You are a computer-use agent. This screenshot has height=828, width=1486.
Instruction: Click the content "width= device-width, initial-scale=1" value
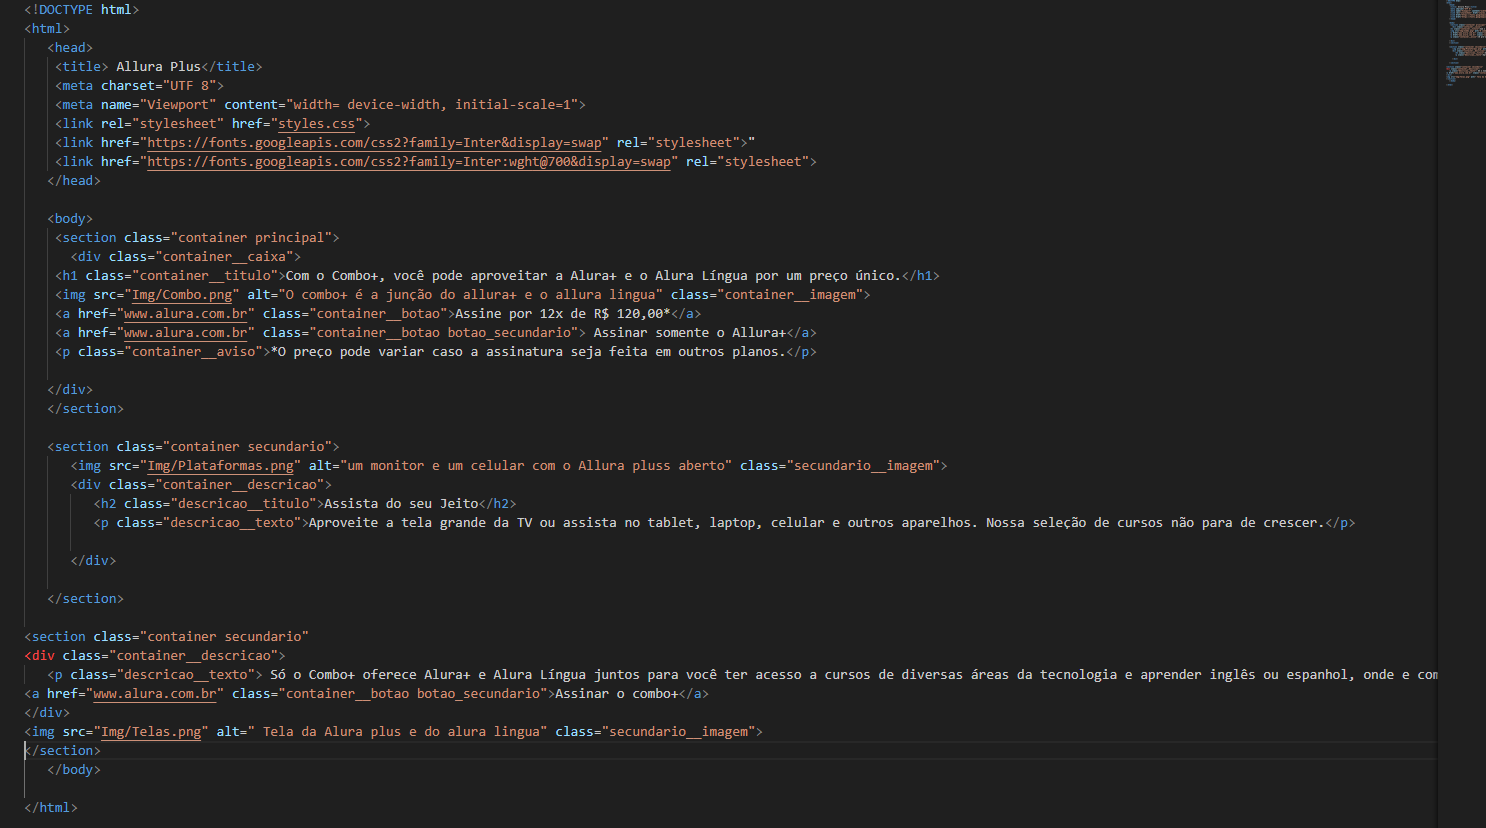pos(432,105)
